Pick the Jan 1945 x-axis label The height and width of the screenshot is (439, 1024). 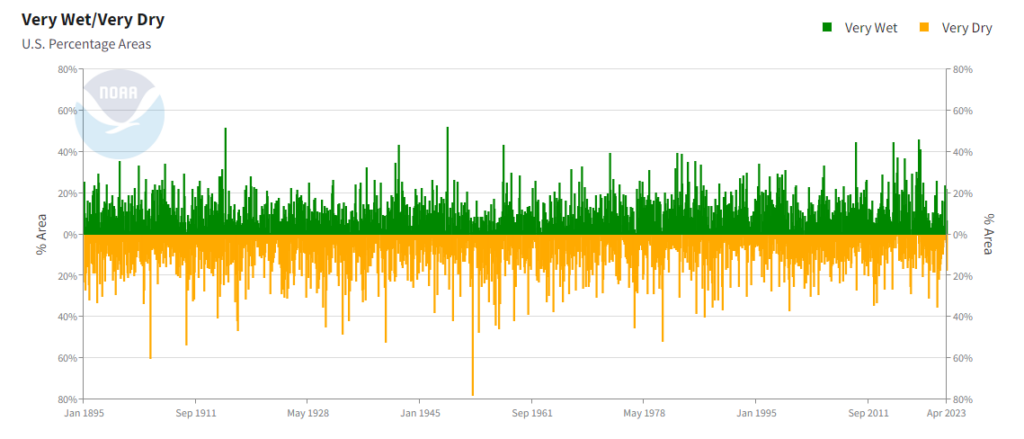[x=421, y=412]
